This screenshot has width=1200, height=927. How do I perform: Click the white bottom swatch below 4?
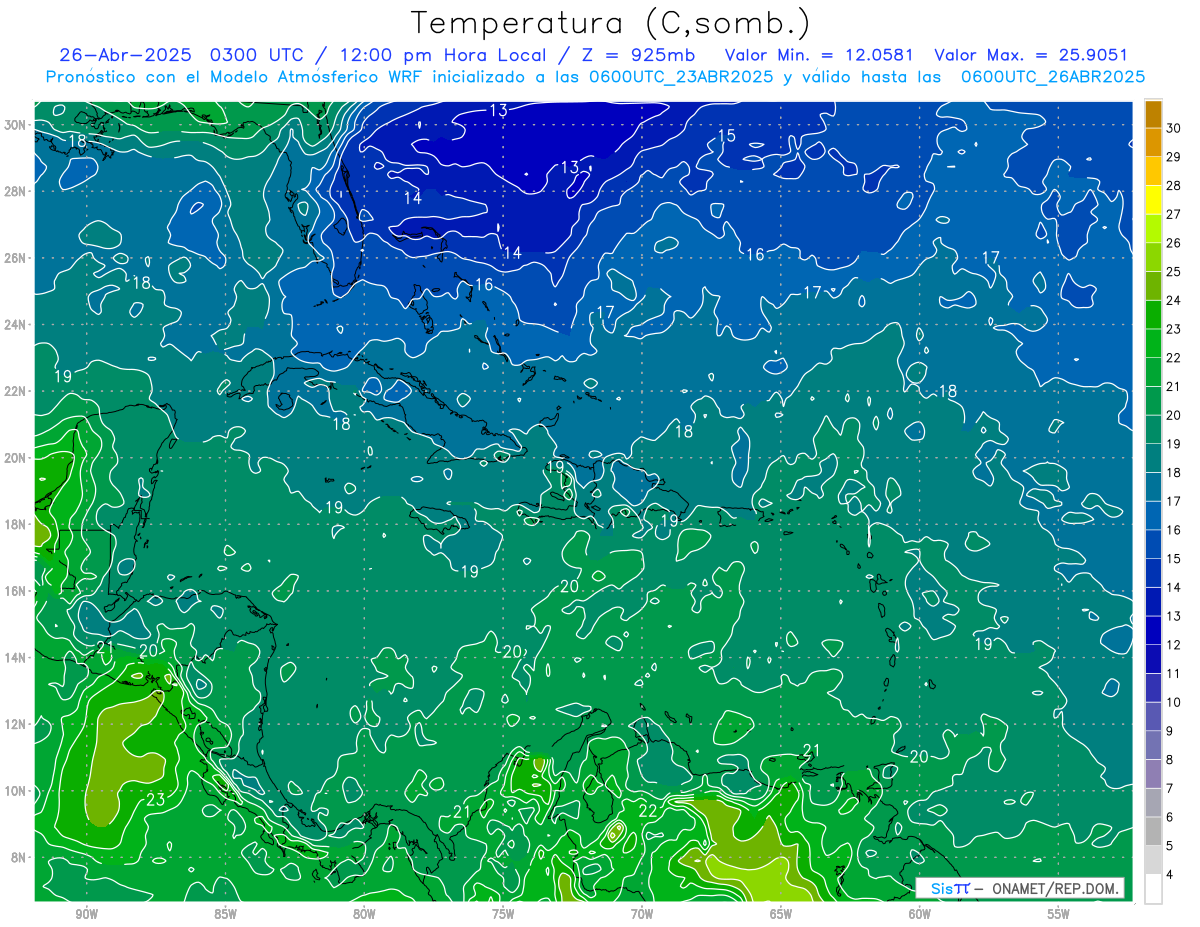pos(1153,888)
